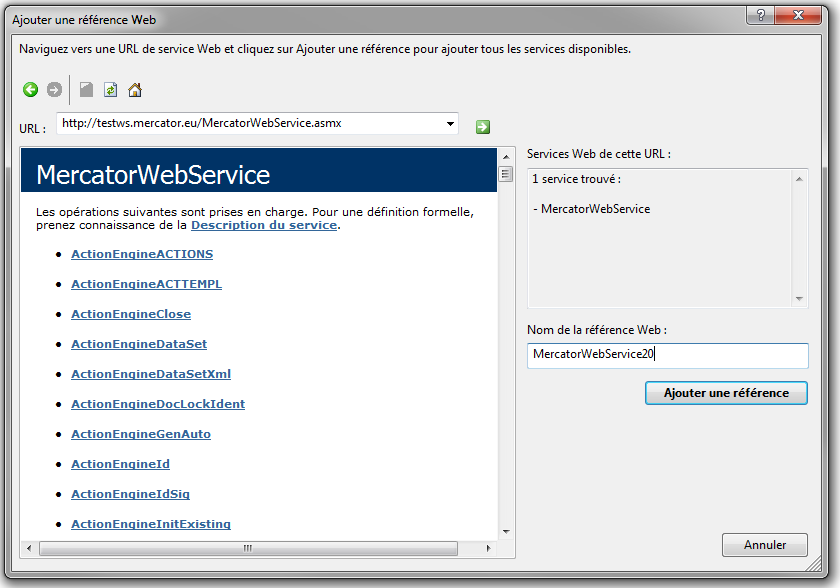
Task: Open the Description du service link
Action: 263,225
